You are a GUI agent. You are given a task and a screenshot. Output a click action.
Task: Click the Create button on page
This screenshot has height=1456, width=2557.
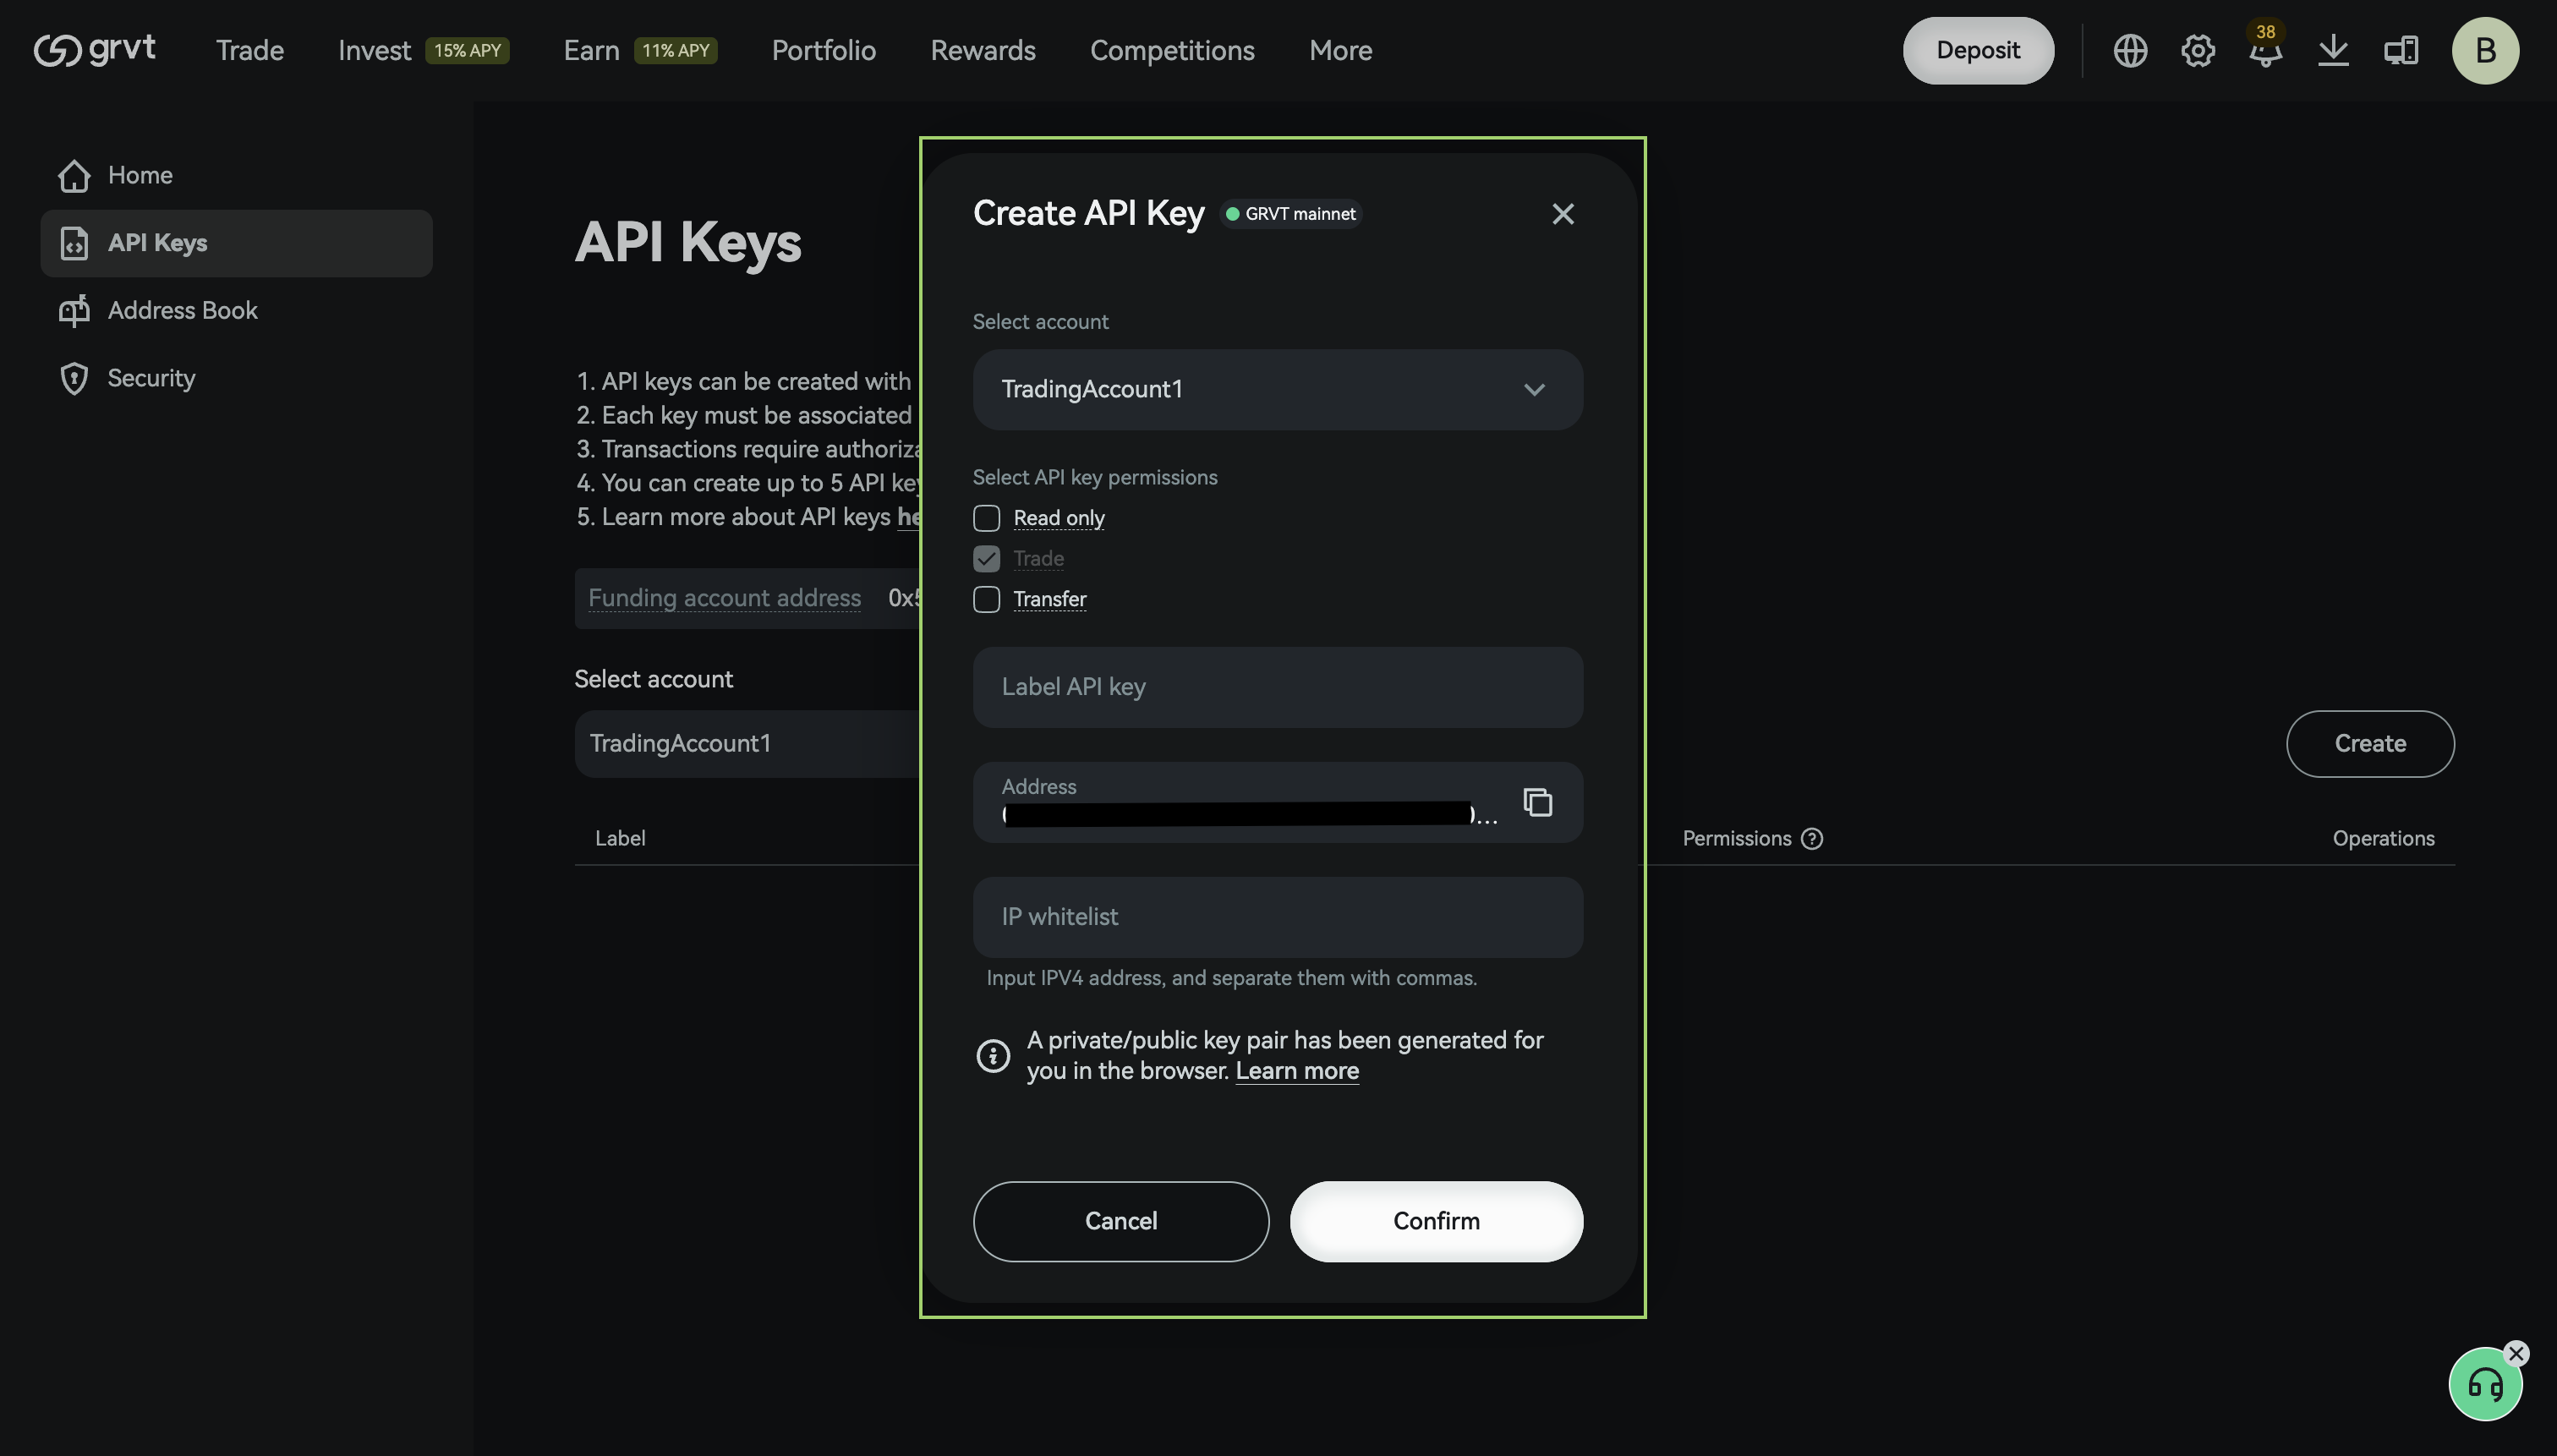pyautogui.click(x=2369, y=744)
